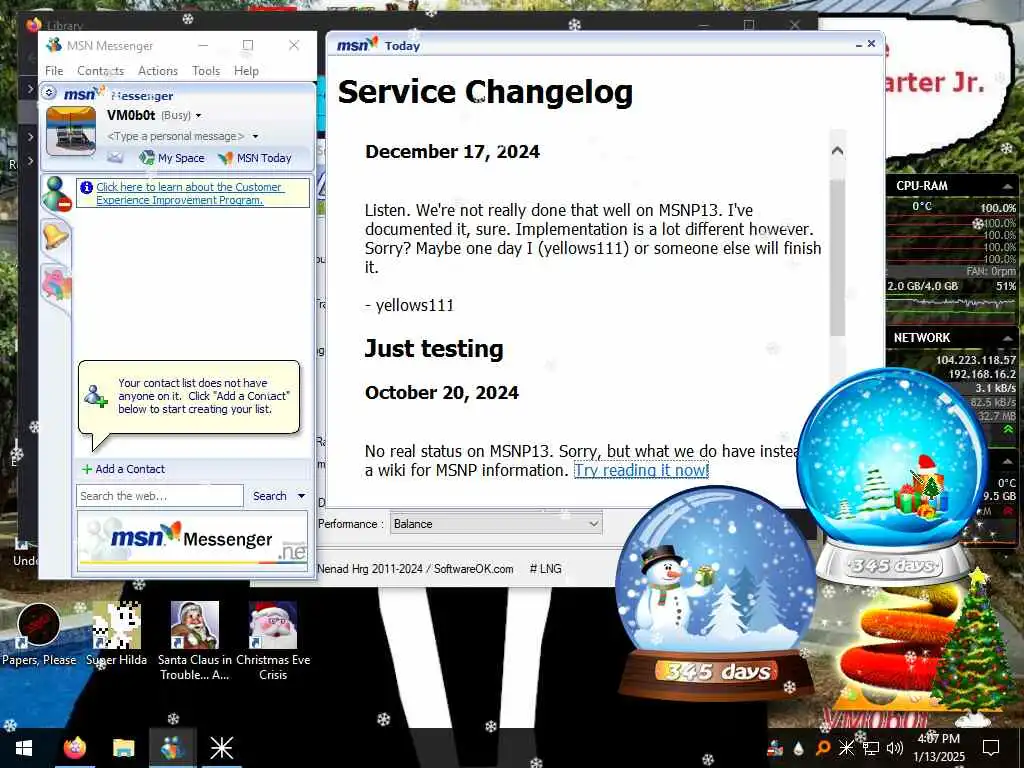
Task: Click the Add a Contact link
Action: pos(130,469)
